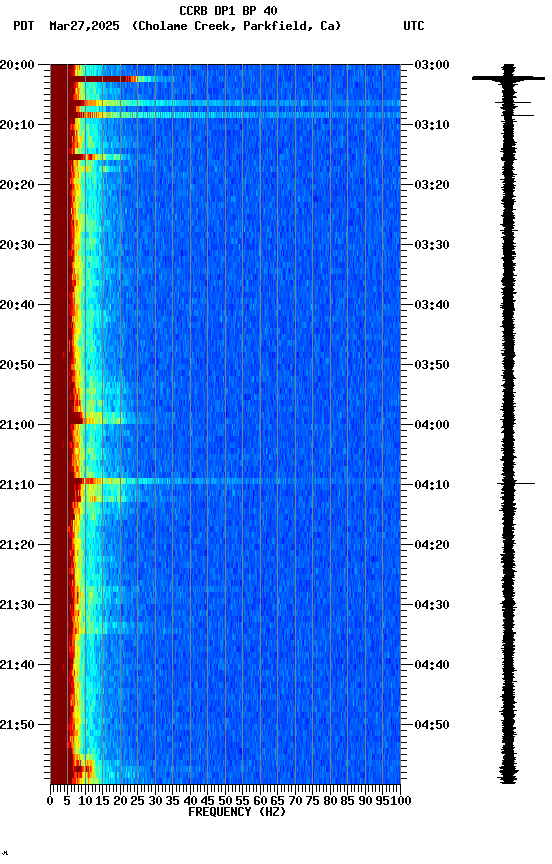The image size is (552, 864).
Task: Click the location text Cholame Creek, Parkfield, Ca
Action: (236, 26)
